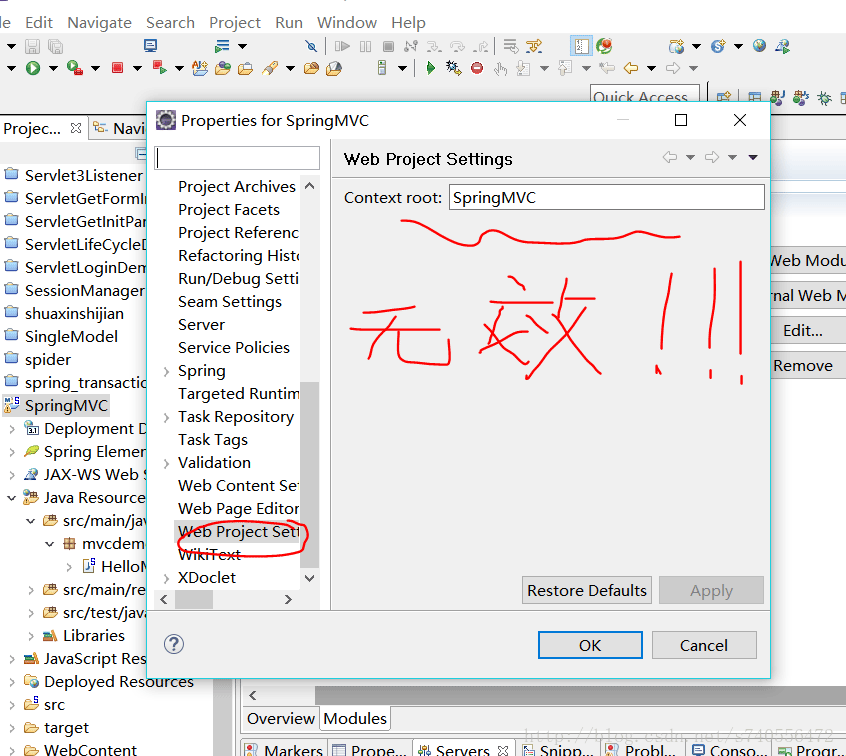
Task: Click the OK button
Action: tap(590, 645)
